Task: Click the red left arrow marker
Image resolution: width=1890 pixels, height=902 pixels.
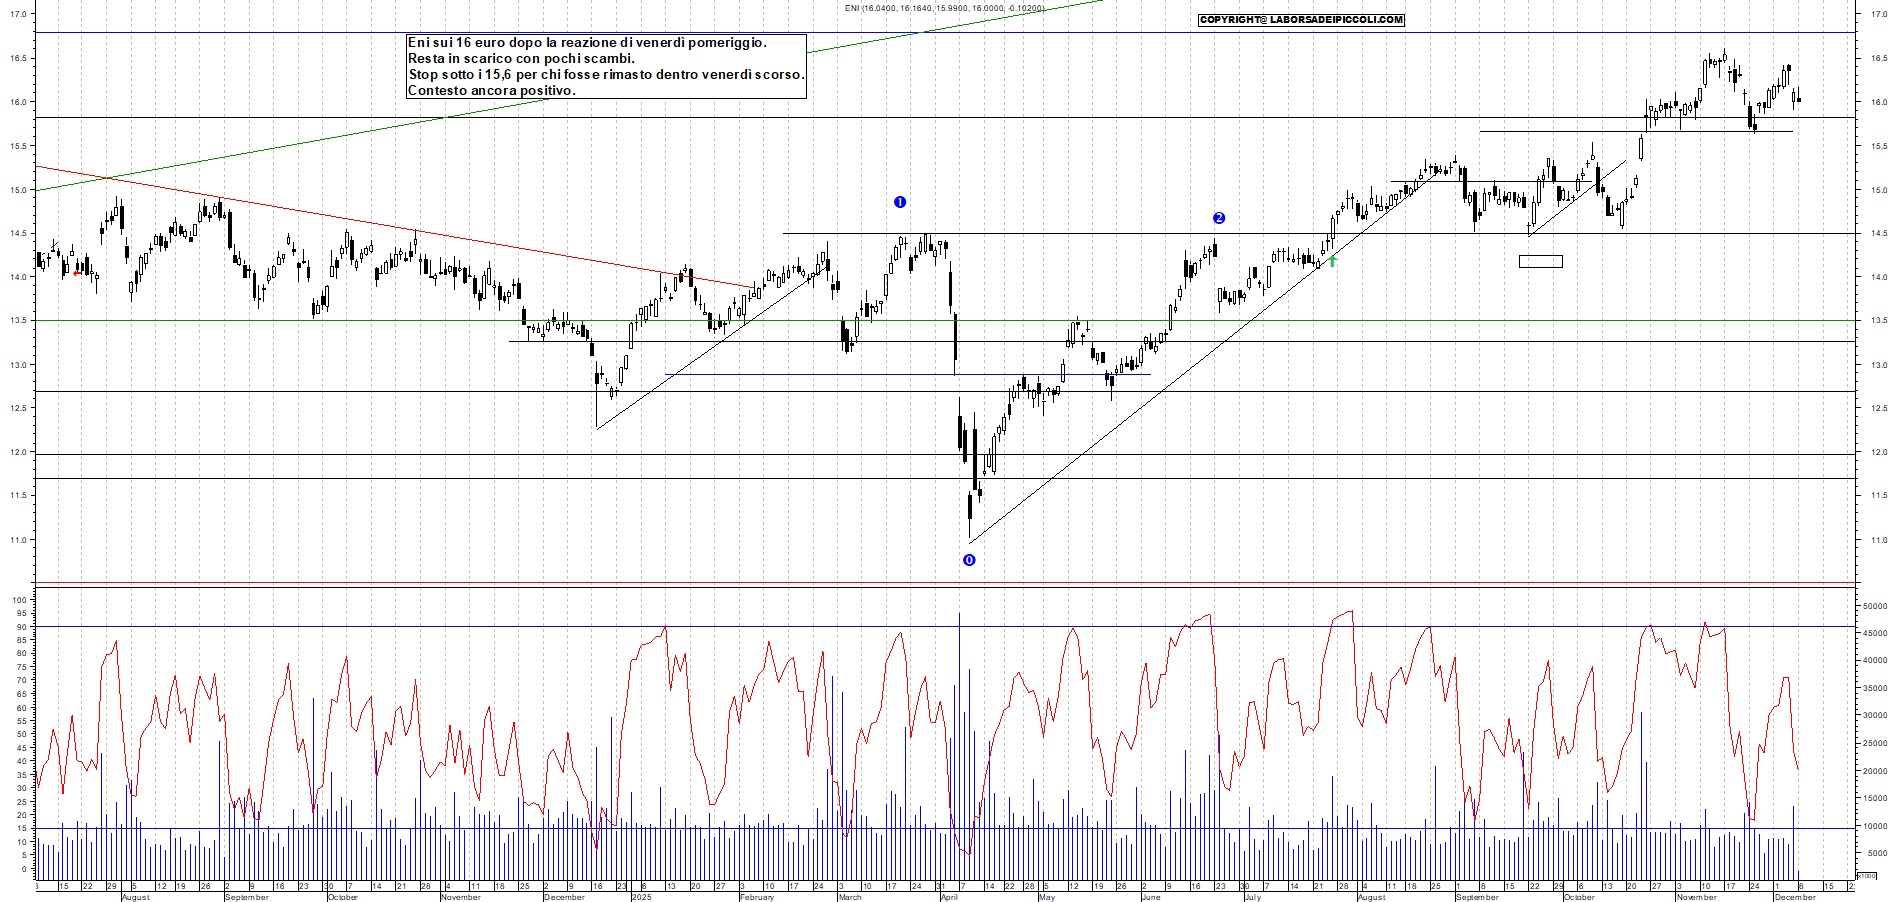Action: click(78, 272)
